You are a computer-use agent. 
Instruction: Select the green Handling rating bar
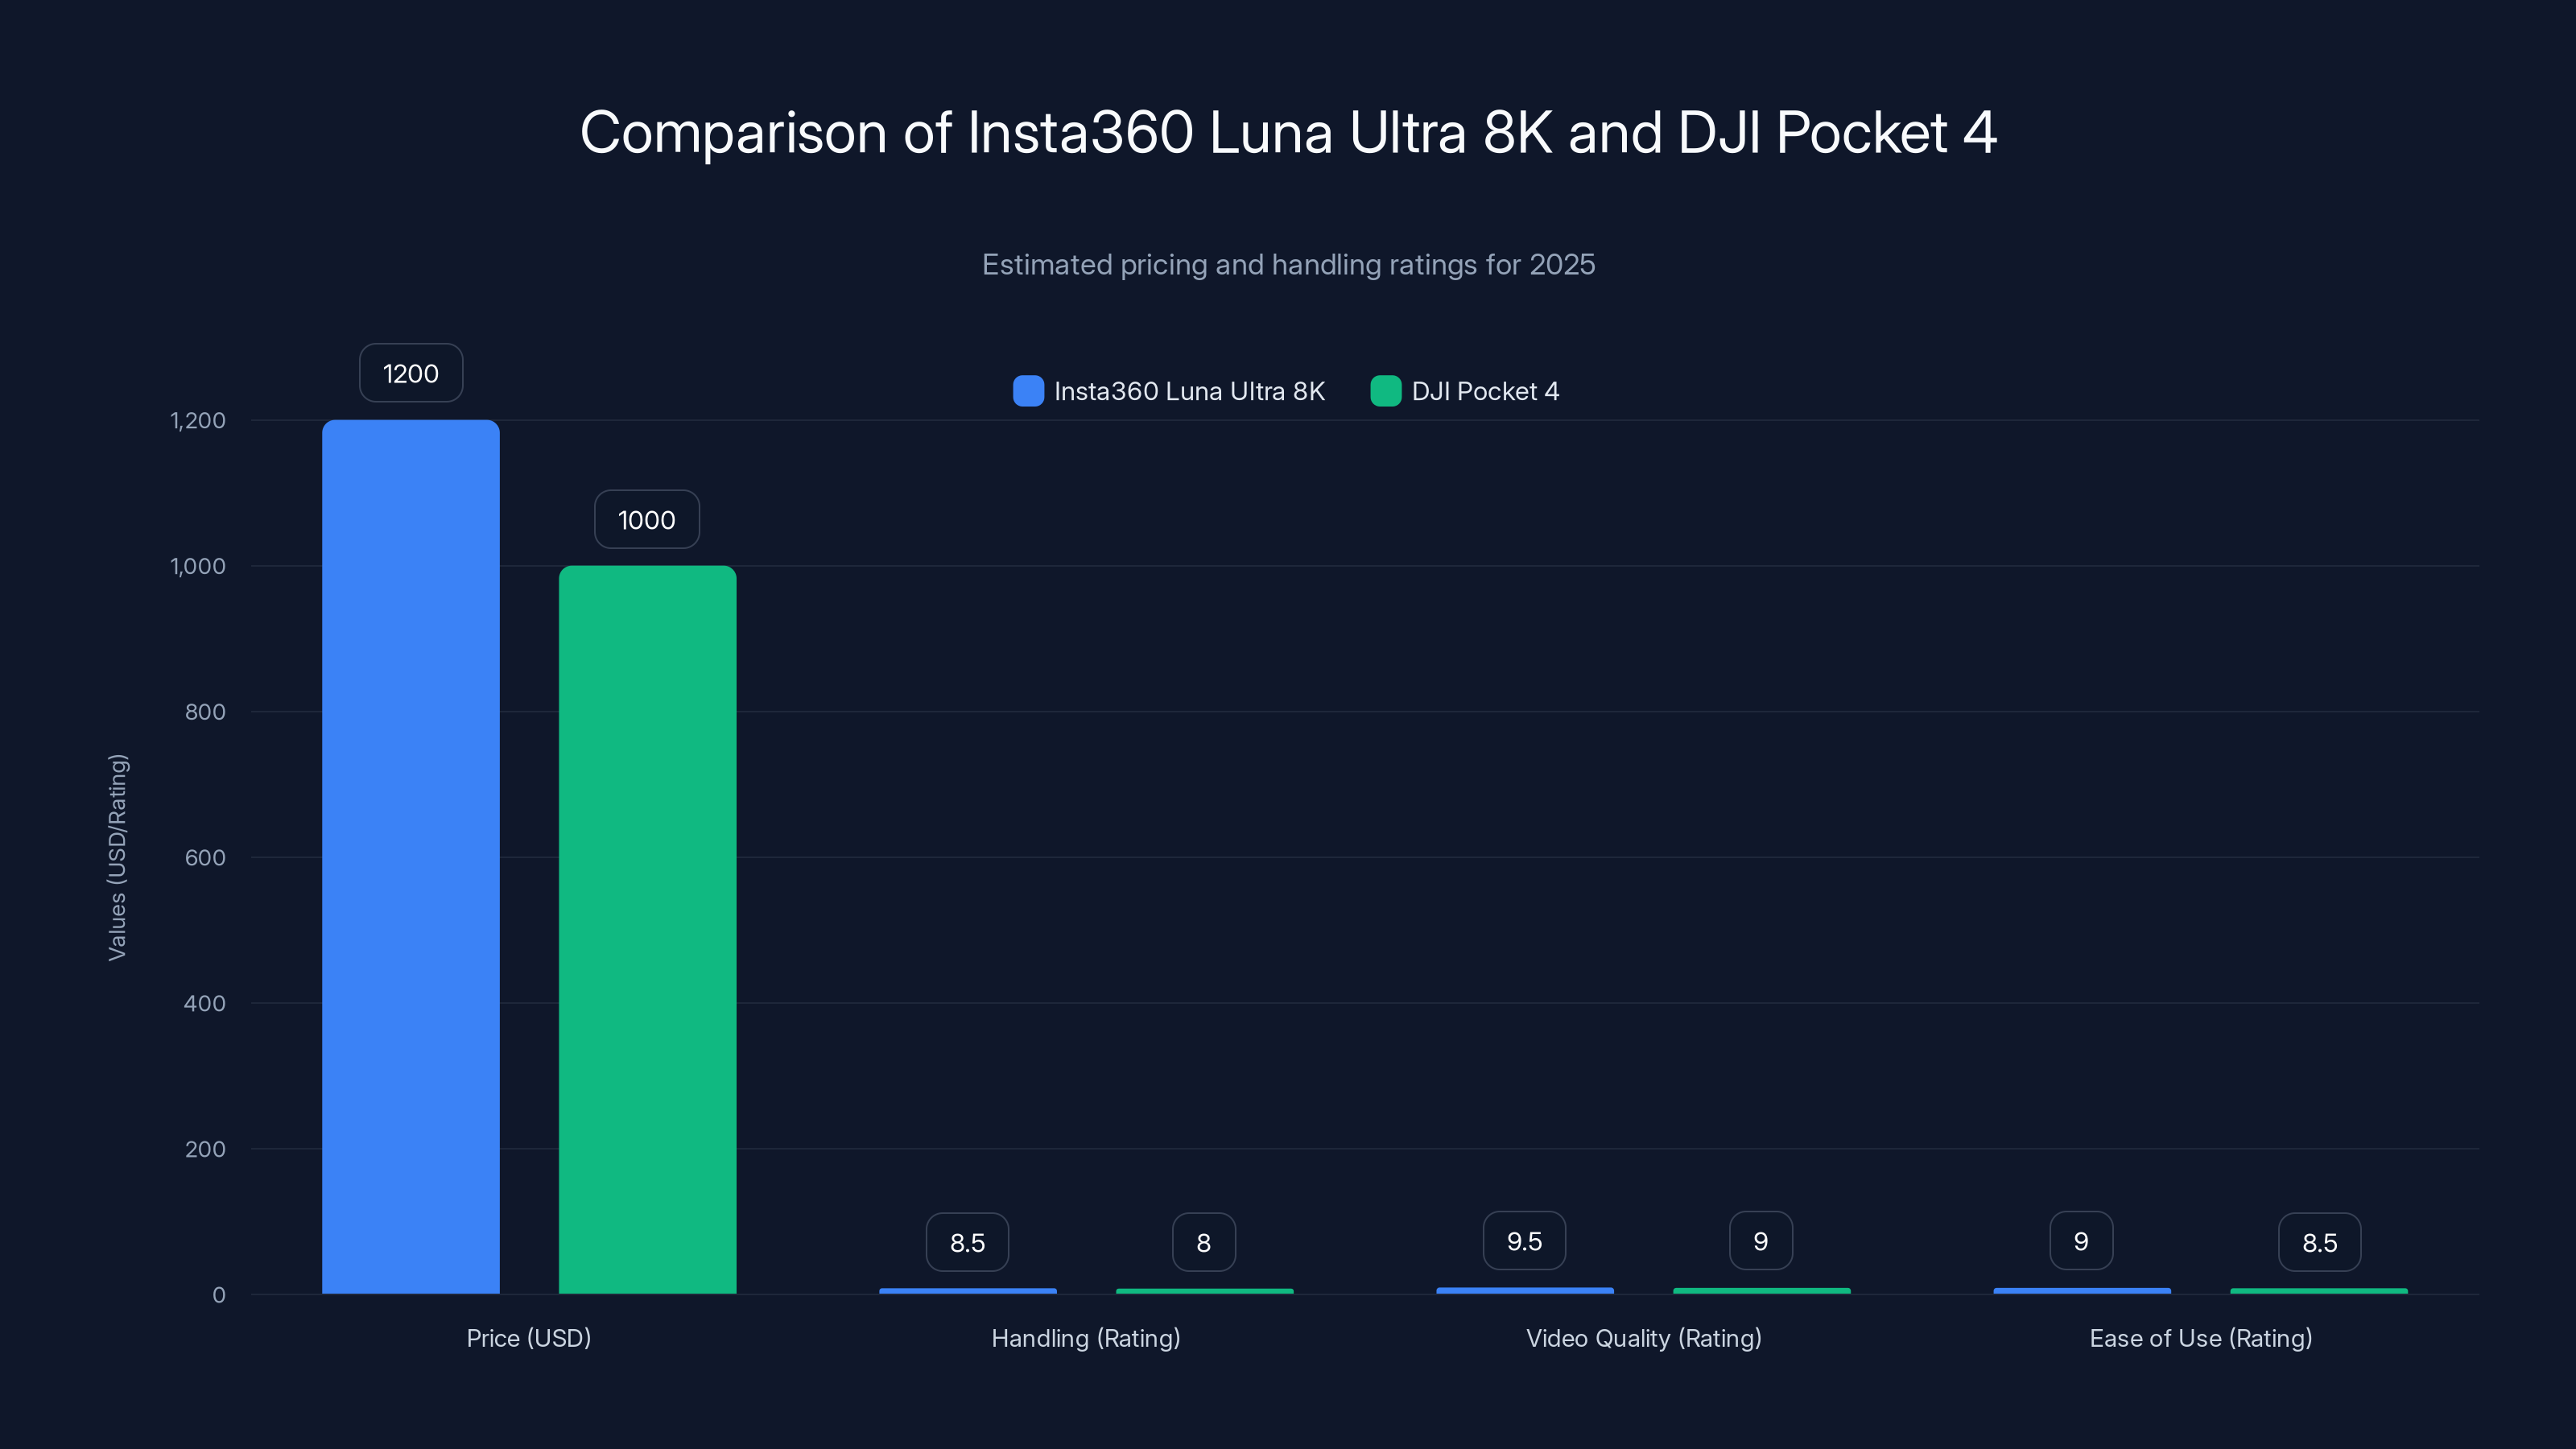pos(1204,1291)
